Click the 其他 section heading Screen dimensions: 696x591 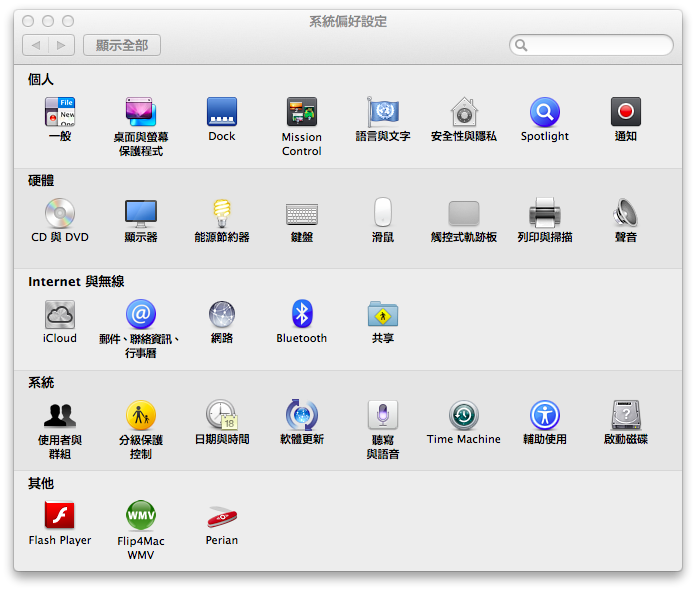tap(41, 483)
